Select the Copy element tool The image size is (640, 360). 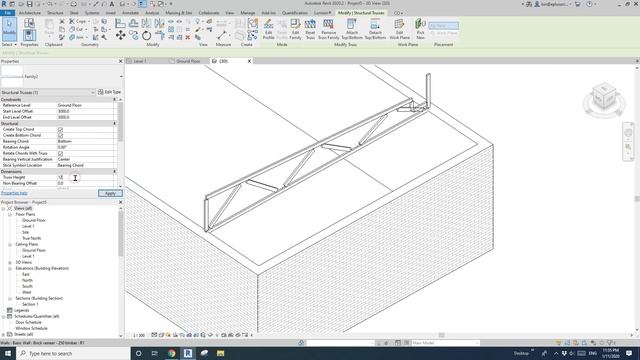(133, 36)
